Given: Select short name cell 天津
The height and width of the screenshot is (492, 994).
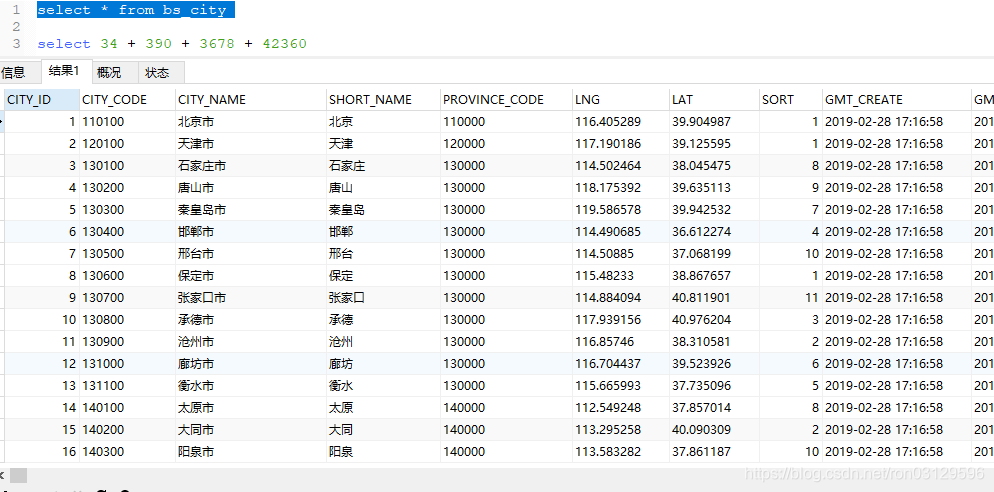Looking at the screenshot, I should pos(383,144).
